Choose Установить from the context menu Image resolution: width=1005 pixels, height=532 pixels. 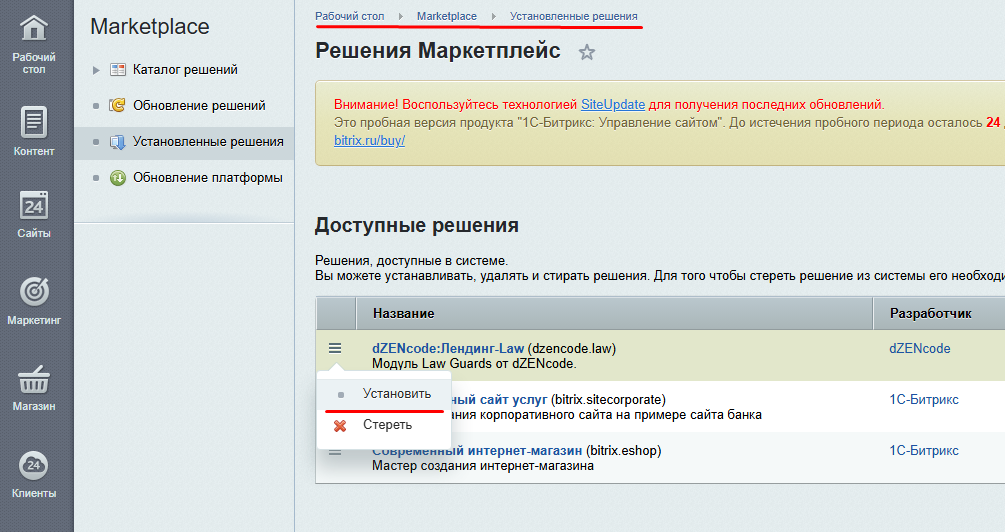[397, 394]
